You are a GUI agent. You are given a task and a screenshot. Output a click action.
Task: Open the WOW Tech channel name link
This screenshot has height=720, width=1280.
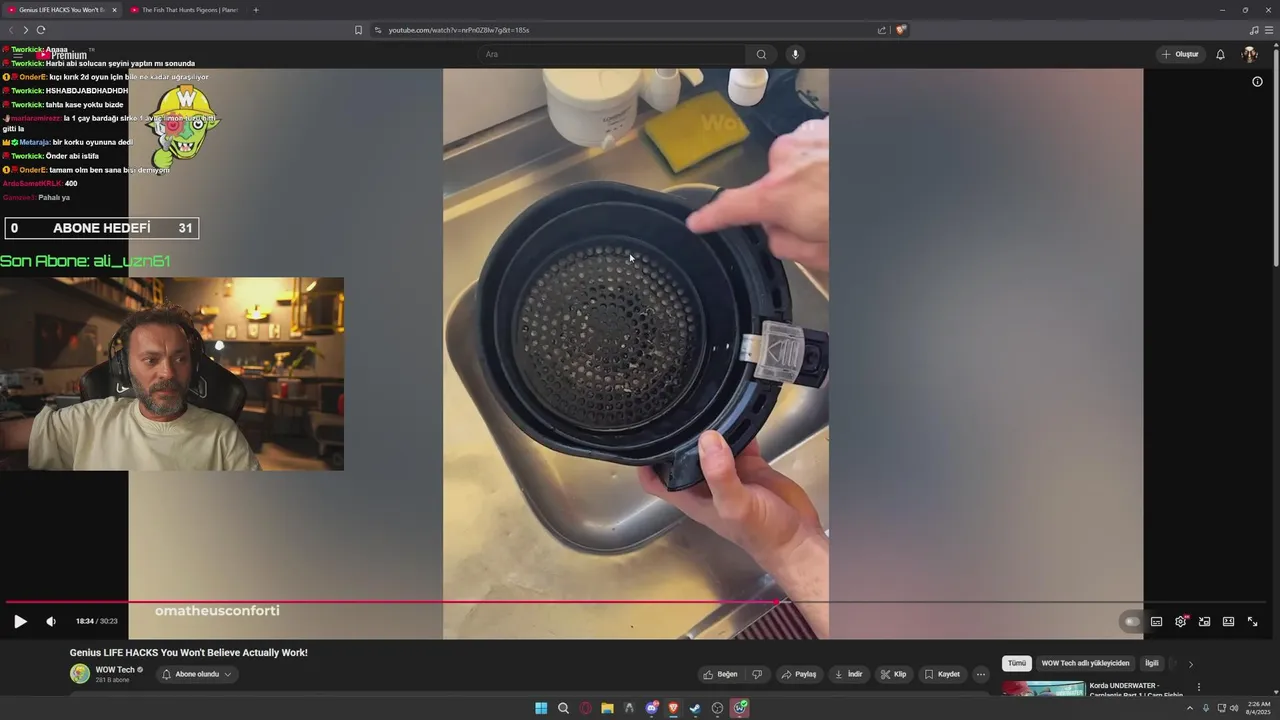[115, 670]
